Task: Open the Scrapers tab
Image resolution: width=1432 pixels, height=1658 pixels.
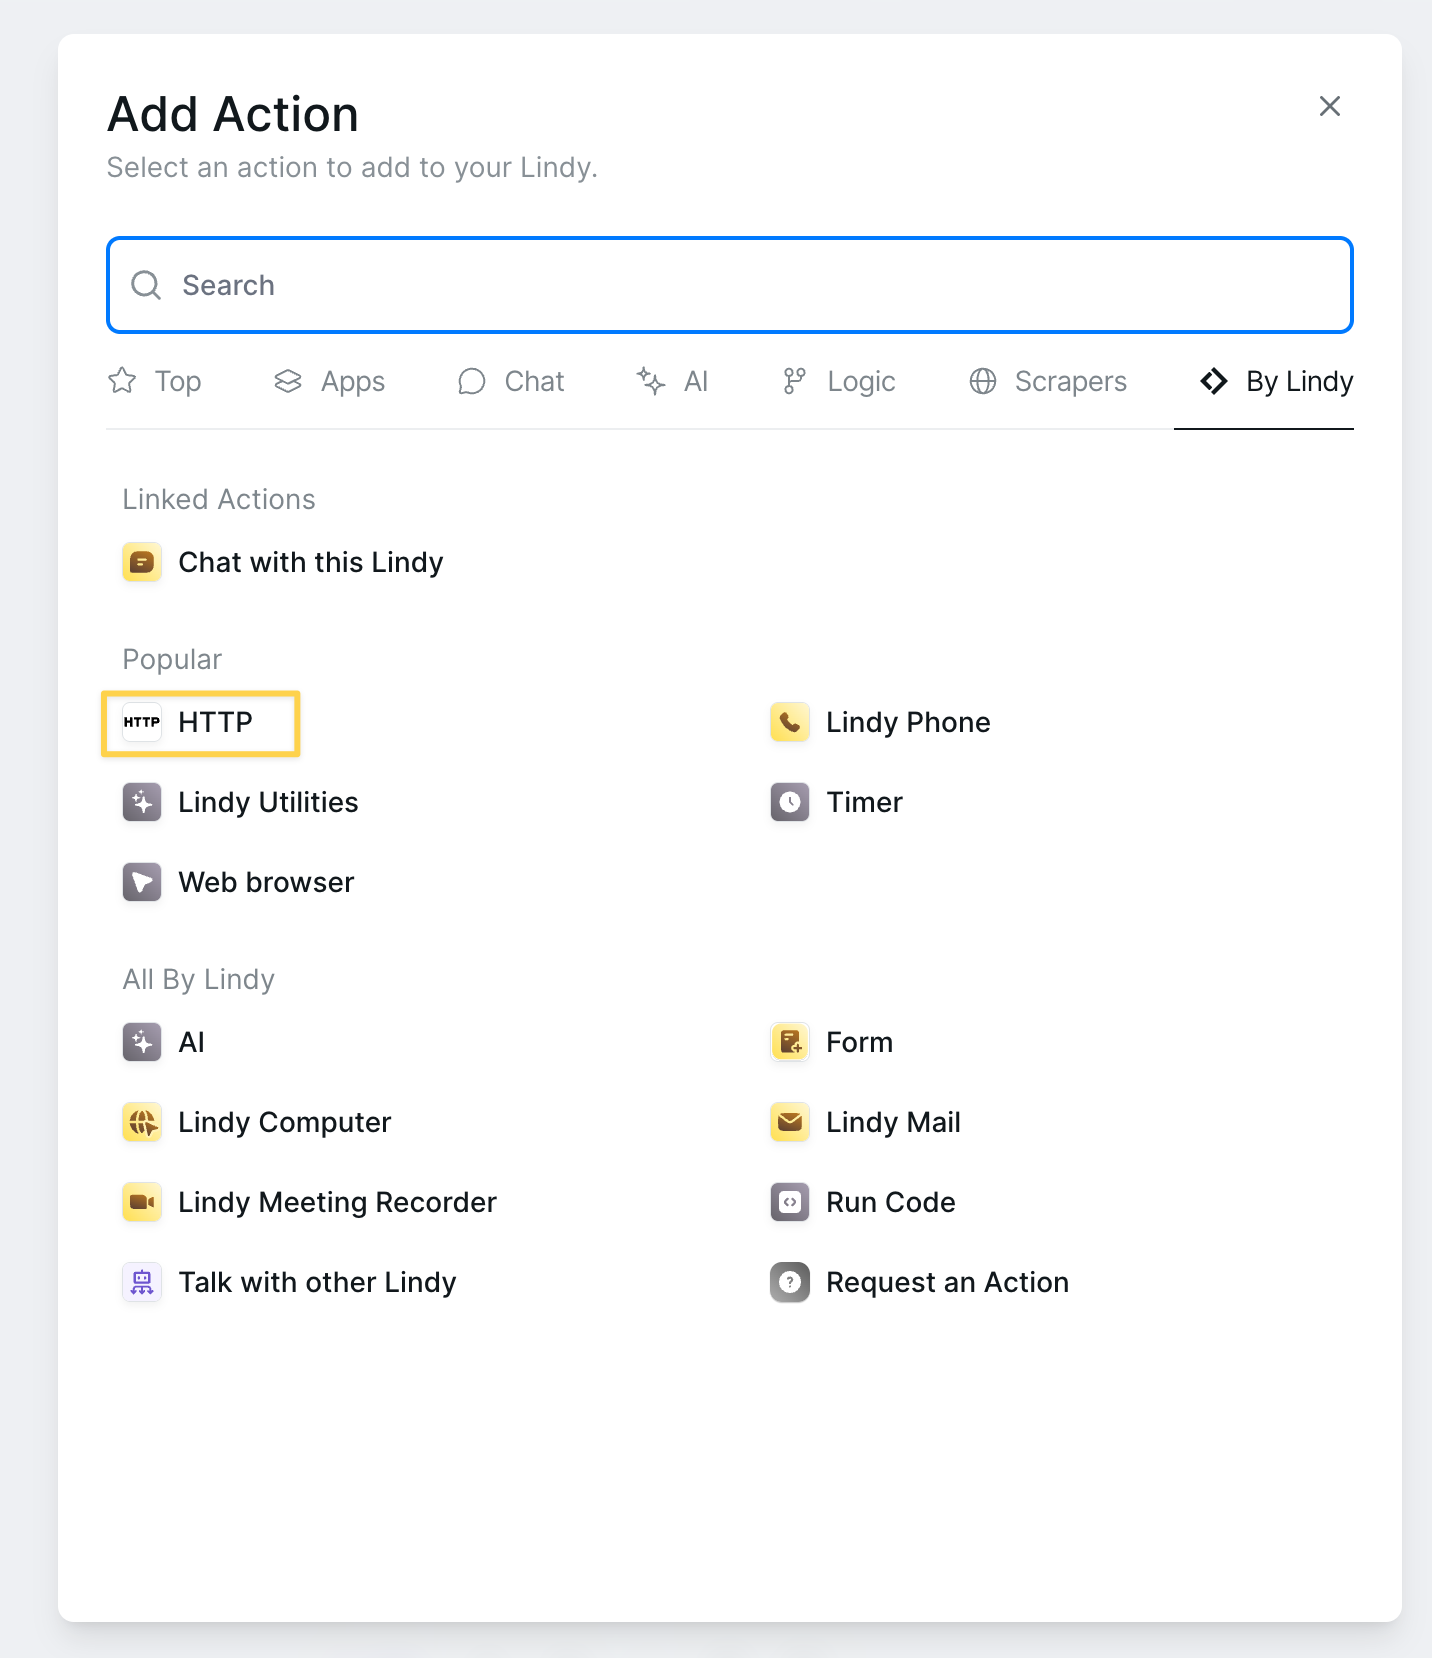Action: tap(1048, 381)
